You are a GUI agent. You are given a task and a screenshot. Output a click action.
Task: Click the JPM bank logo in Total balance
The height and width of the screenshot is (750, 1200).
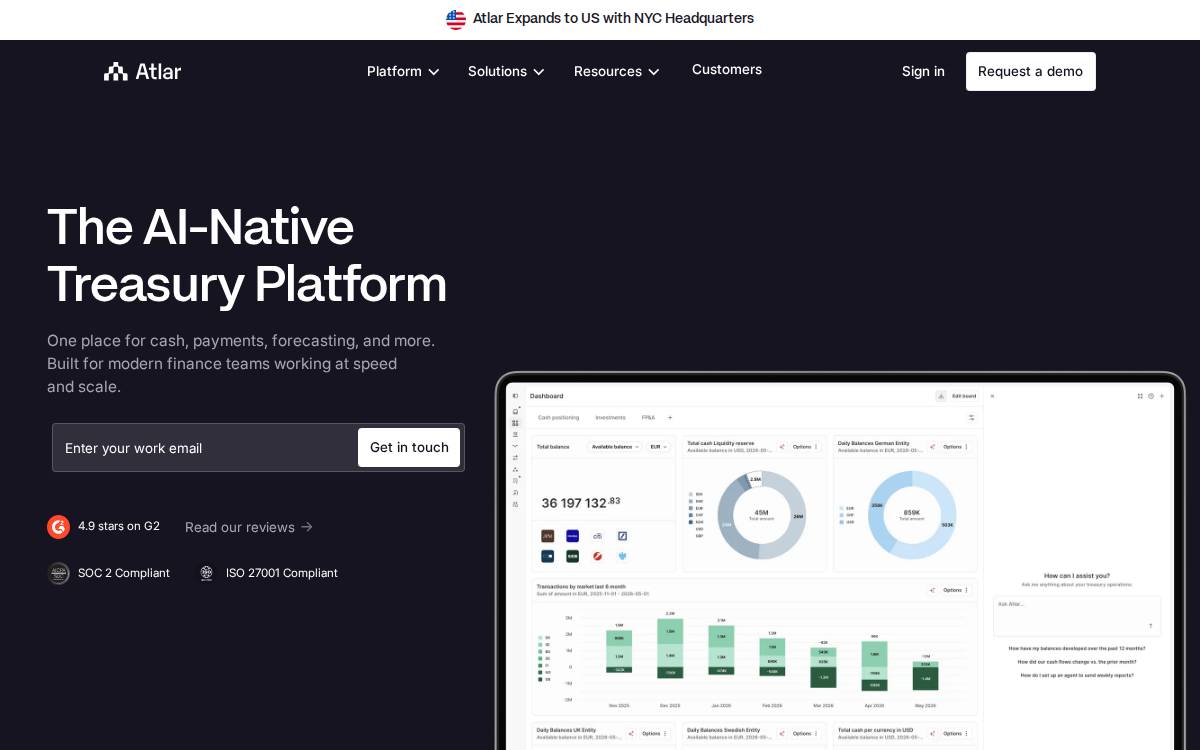coord(547,536)
